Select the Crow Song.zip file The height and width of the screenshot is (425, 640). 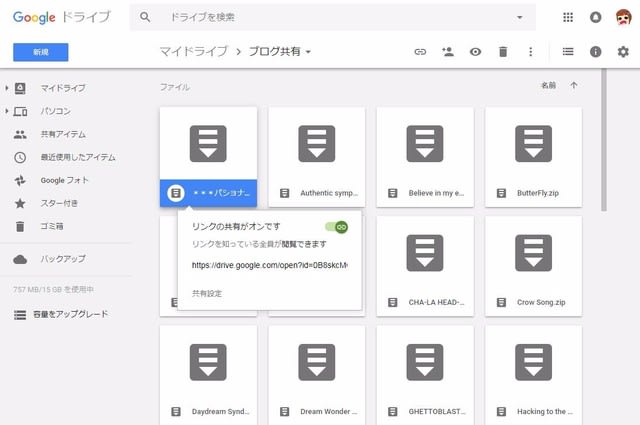point(533,266)
